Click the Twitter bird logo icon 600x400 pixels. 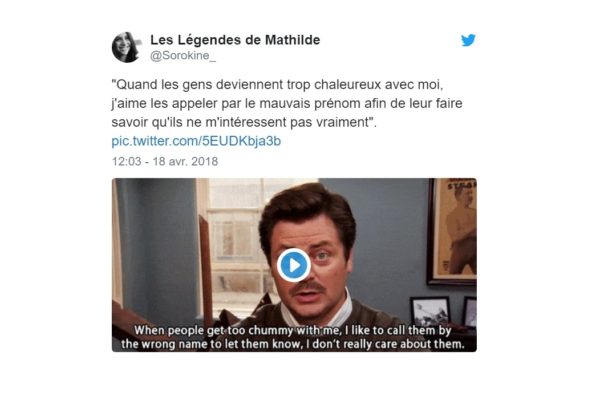(468, 40)
